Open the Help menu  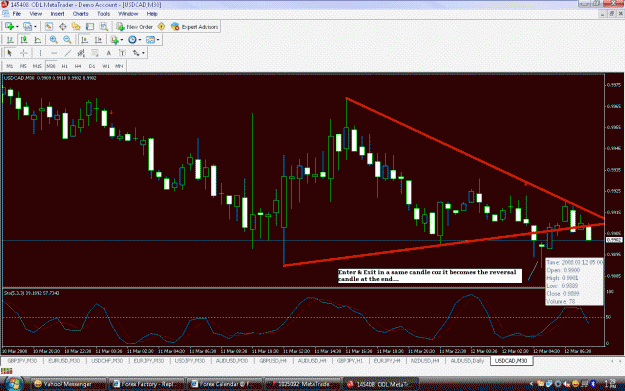152,14
